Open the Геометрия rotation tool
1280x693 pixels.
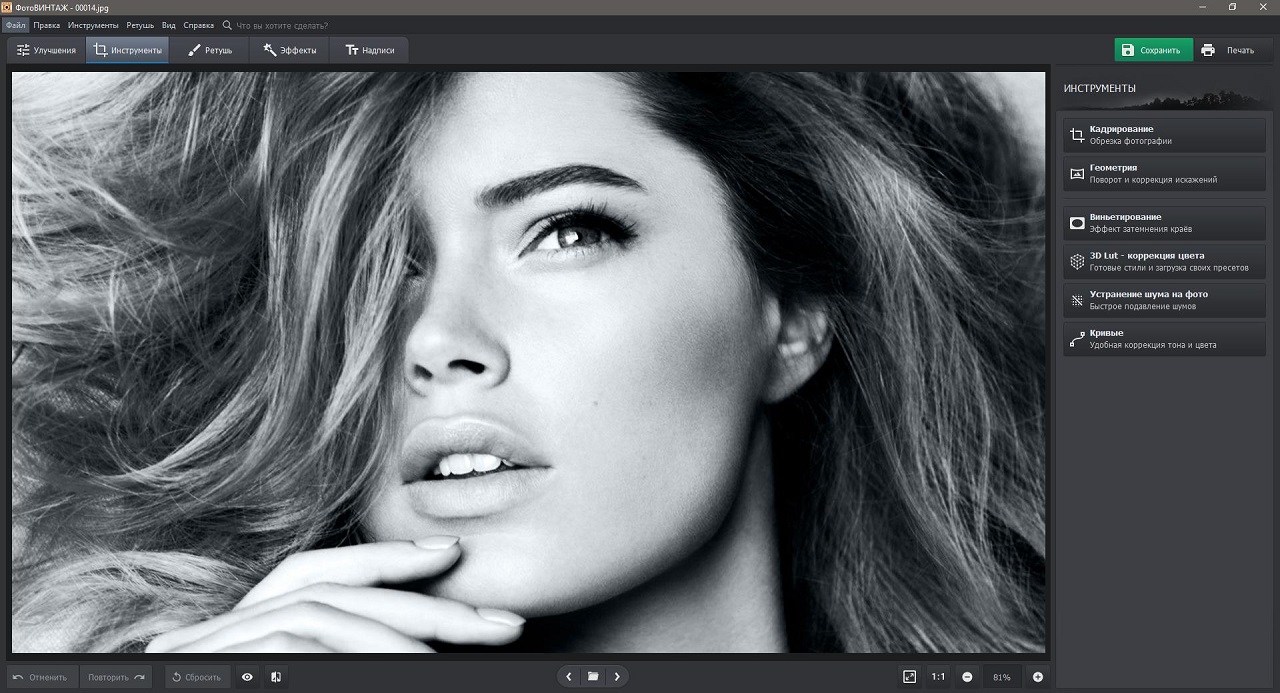pyautogui.click(x=1164, y=174)
